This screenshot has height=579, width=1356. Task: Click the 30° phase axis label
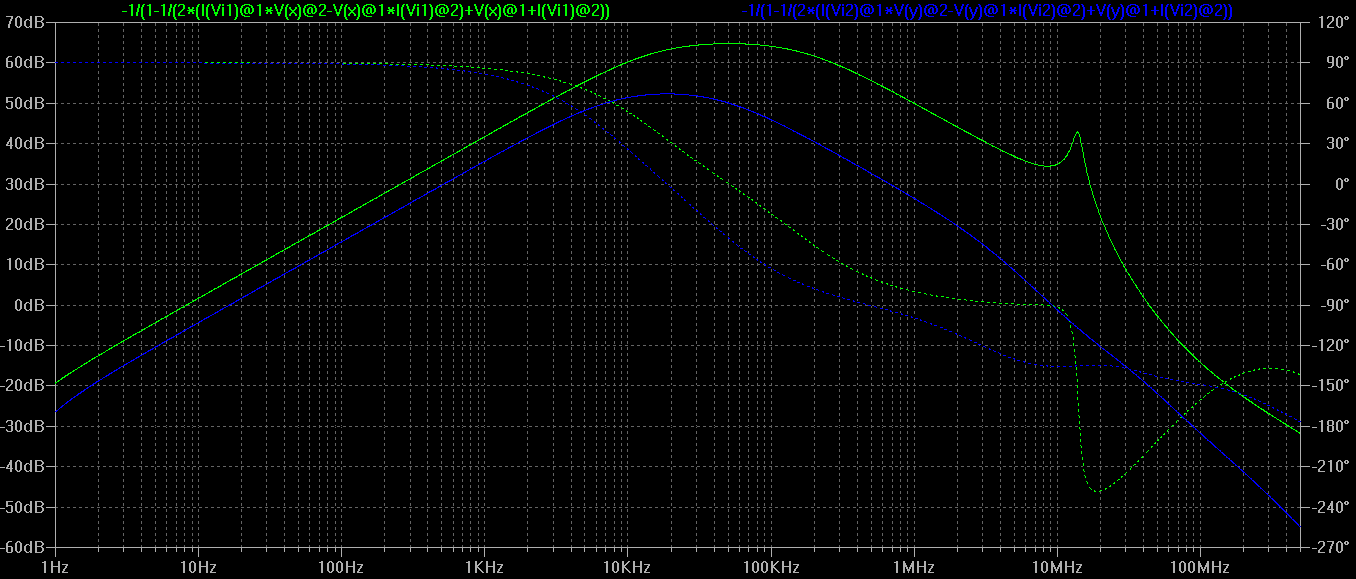tap(1335, 143)
